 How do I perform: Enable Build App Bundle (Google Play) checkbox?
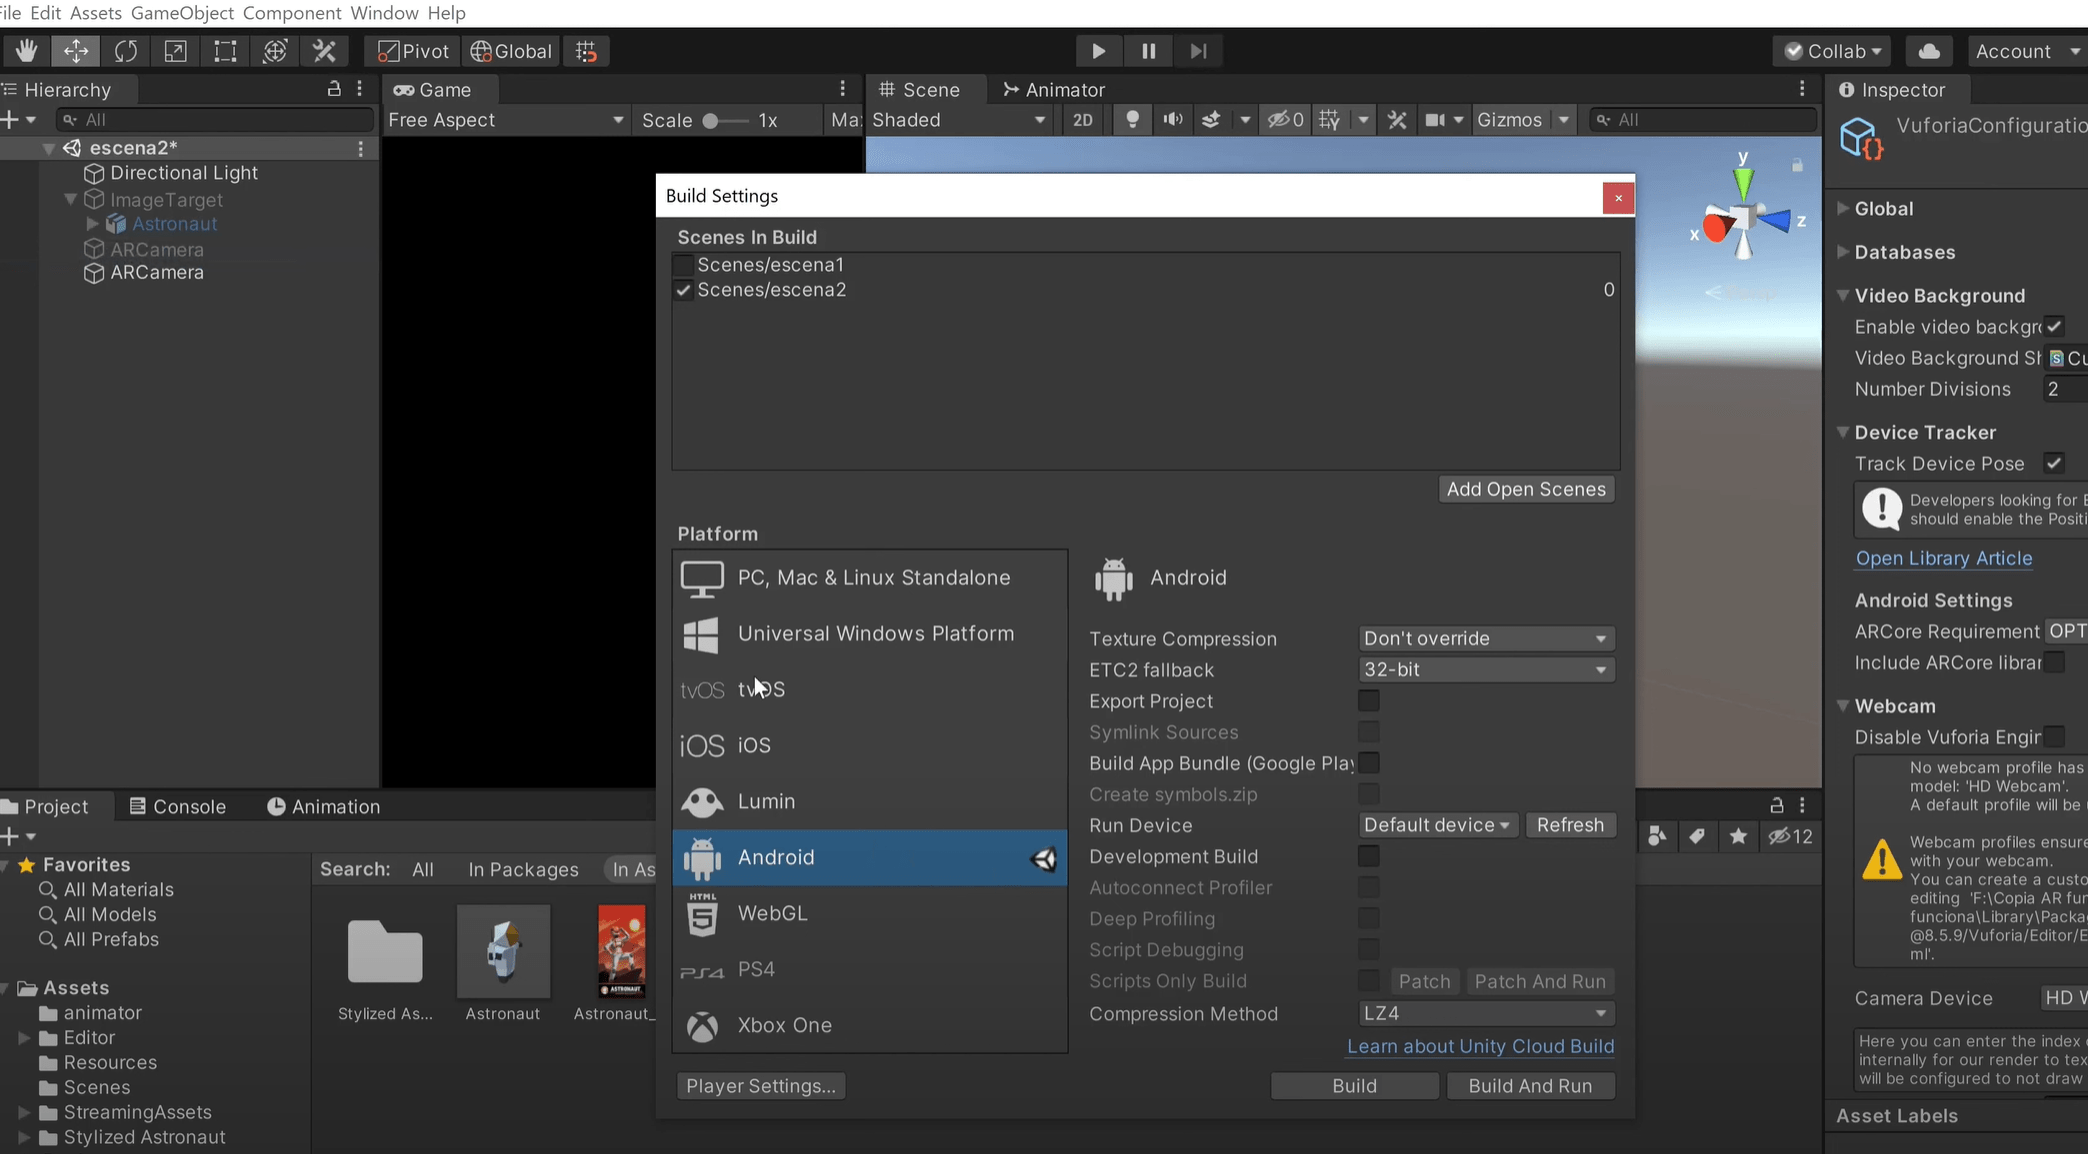click(1368, 763)
